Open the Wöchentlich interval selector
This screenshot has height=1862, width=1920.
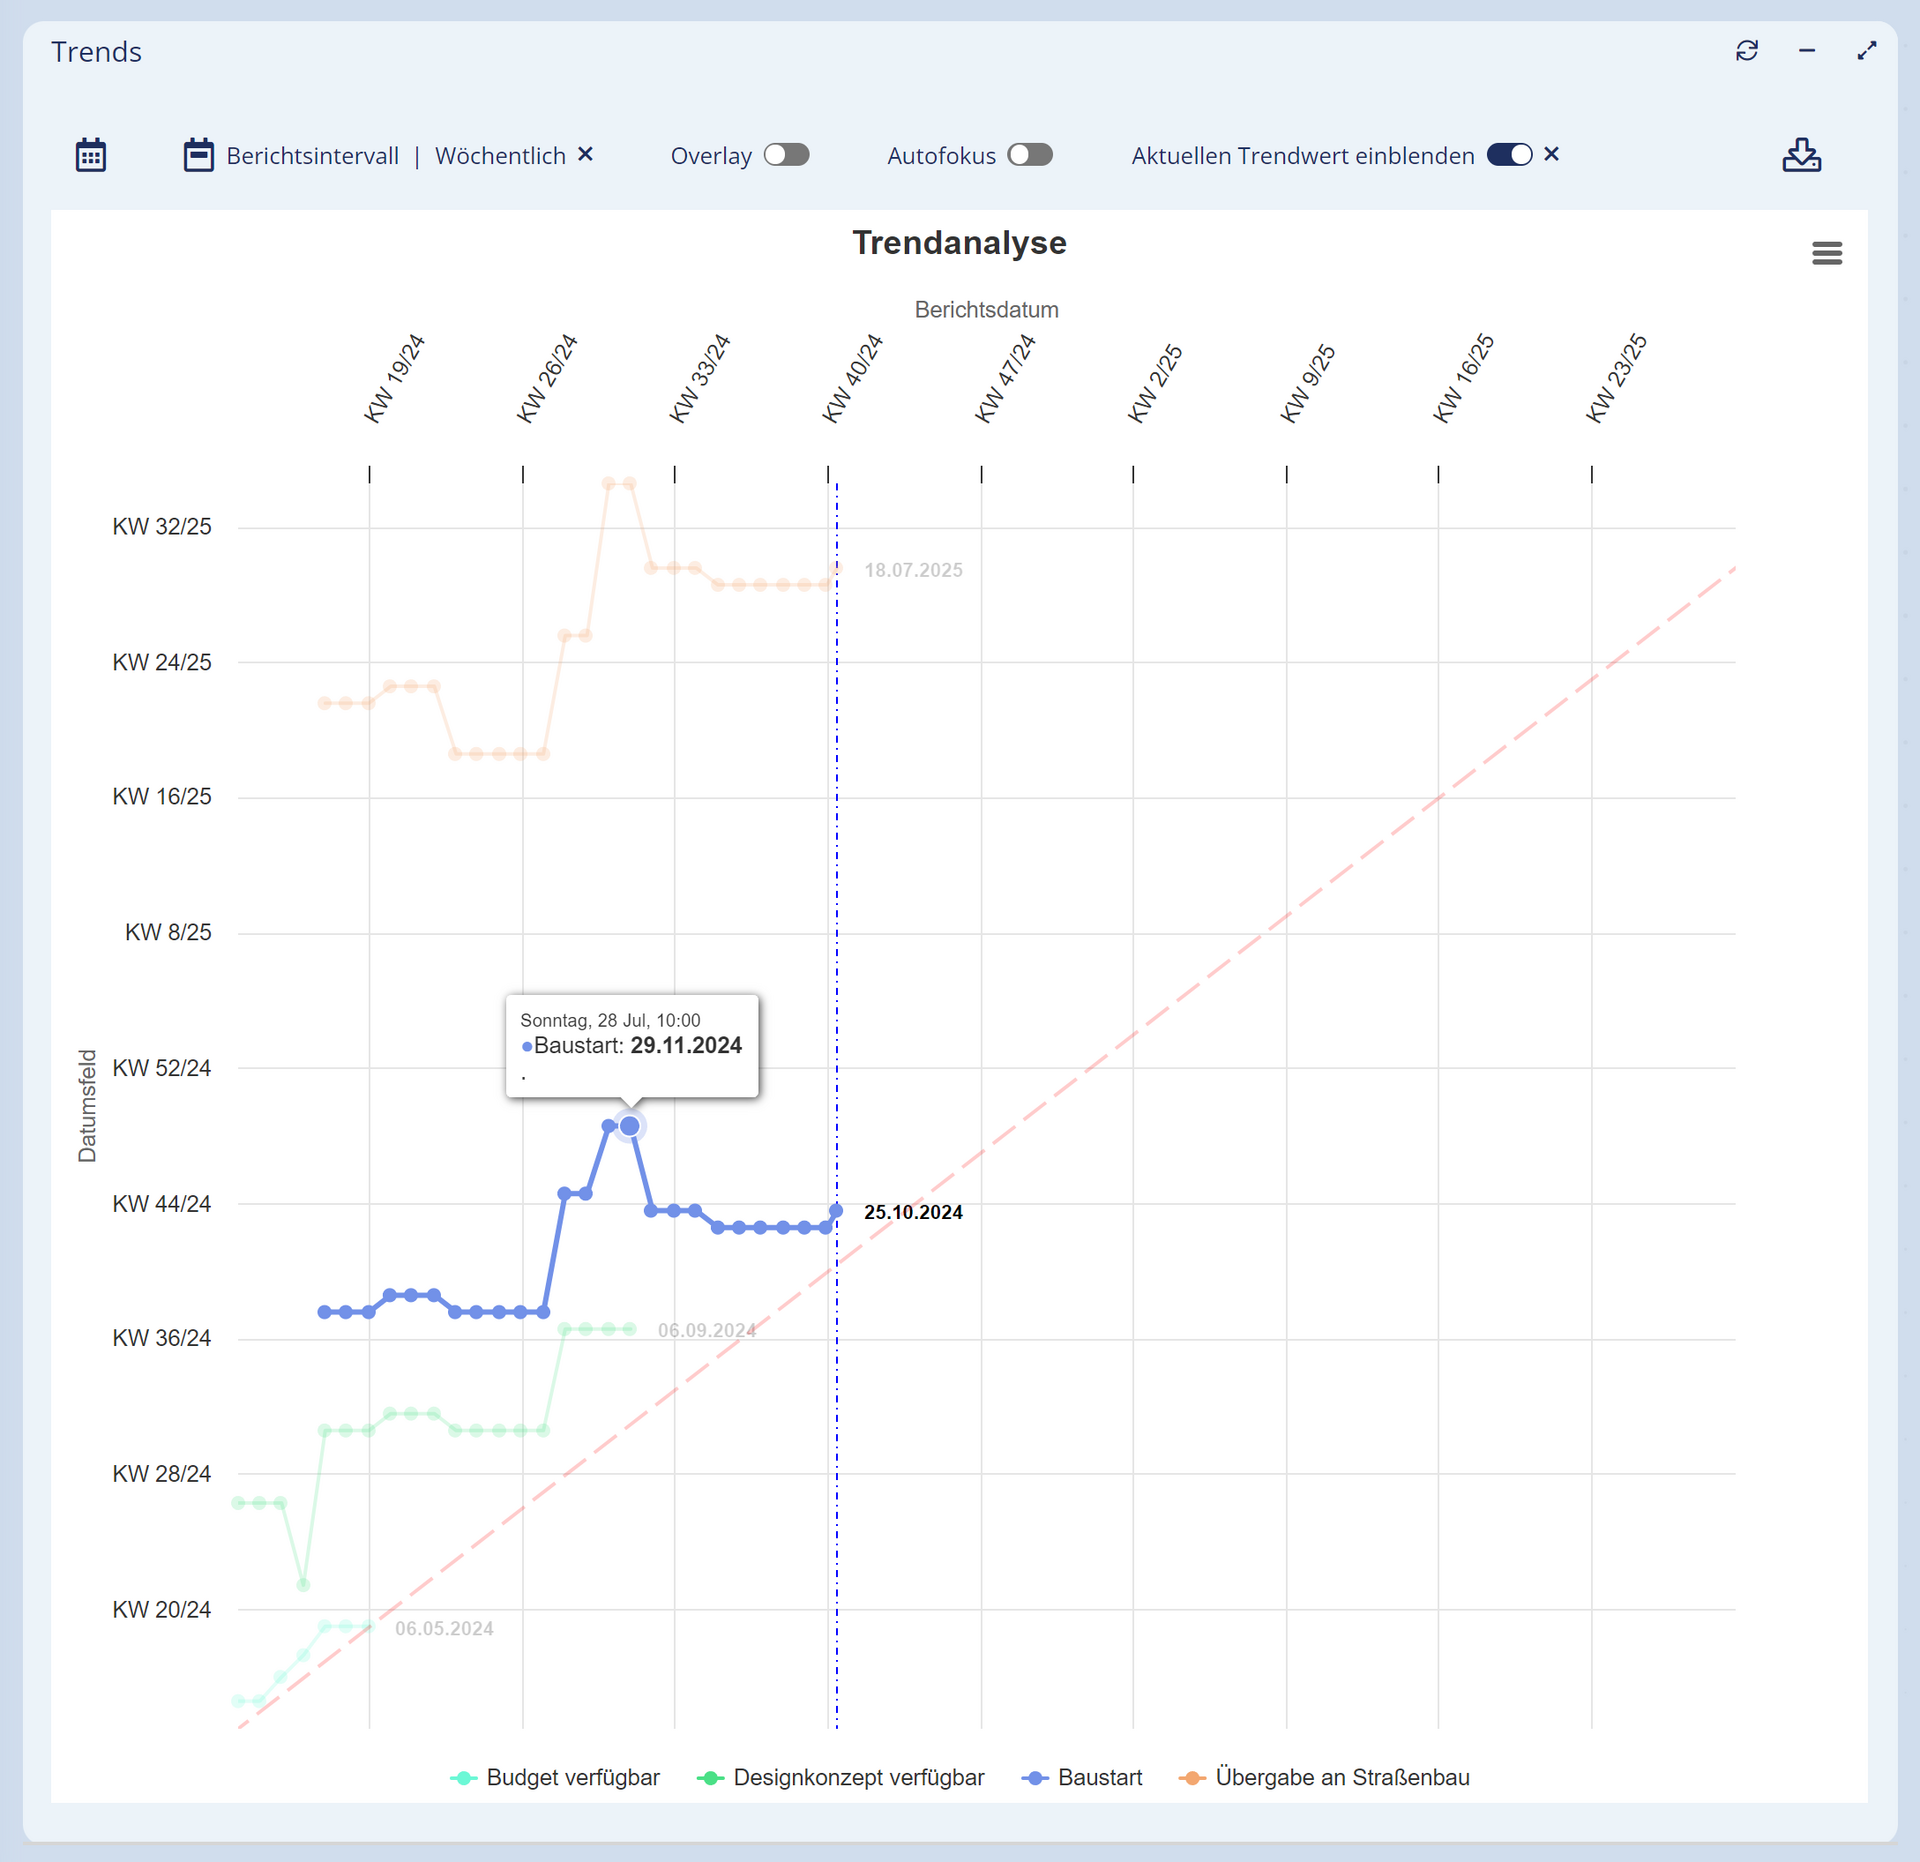tap(500, 156)
